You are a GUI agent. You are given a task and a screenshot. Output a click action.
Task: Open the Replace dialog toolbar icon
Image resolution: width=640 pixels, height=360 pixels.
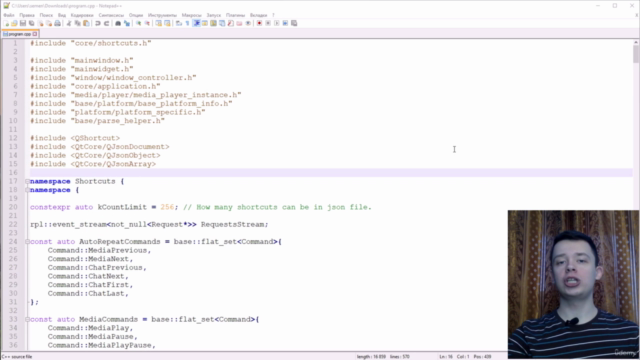click(x=127, y=23)
